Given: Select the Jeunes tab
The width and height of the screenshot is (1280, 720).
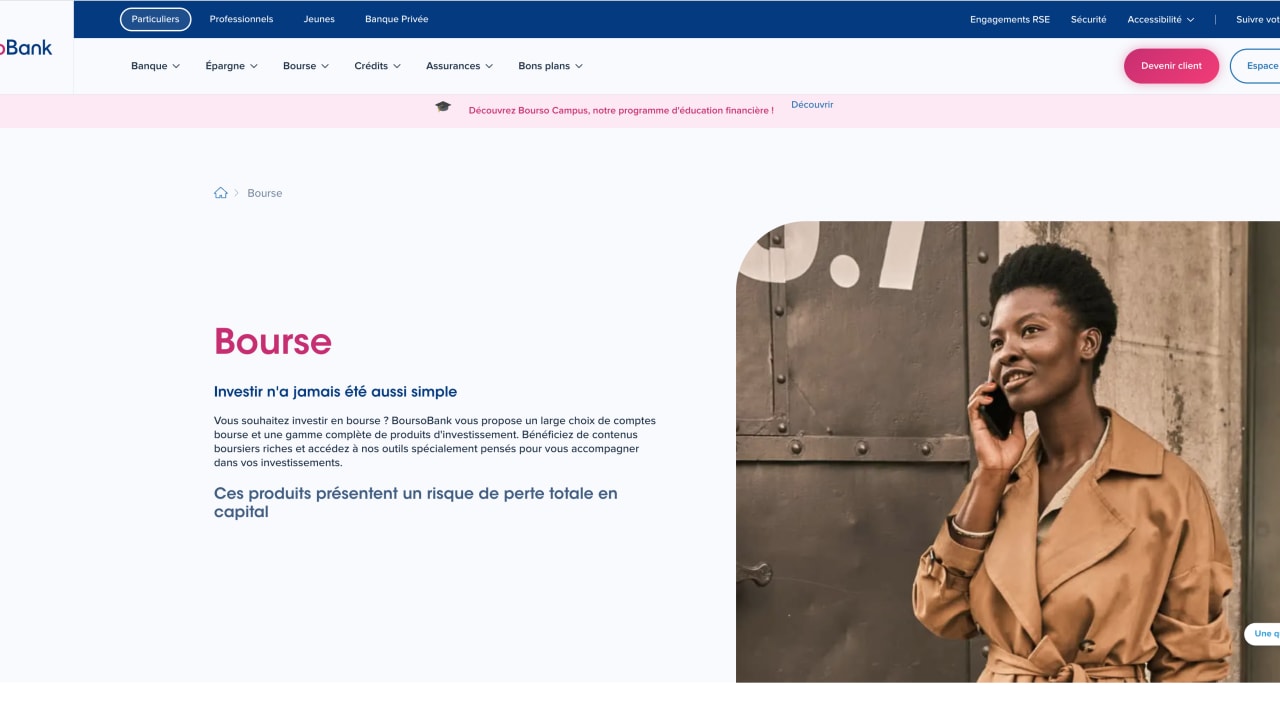Looking at the screenshot, I should click(319, 18).
